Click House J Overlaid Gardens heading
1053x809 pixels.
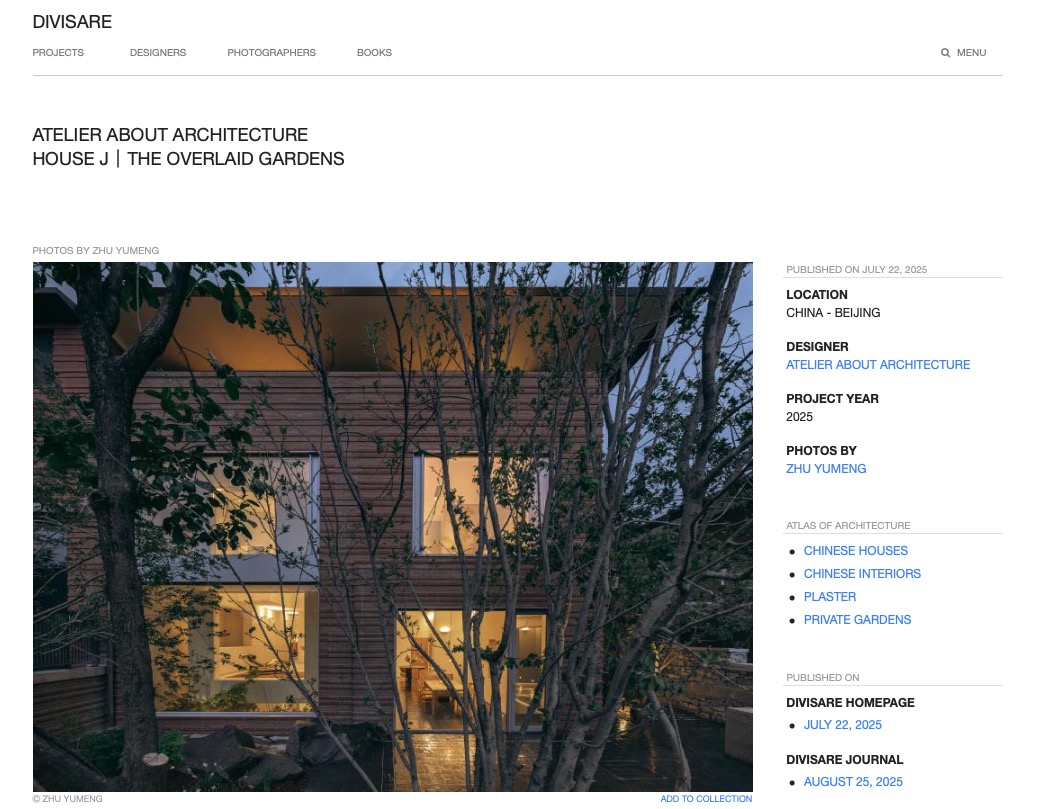pyautogui.click(x=188, y=158)
